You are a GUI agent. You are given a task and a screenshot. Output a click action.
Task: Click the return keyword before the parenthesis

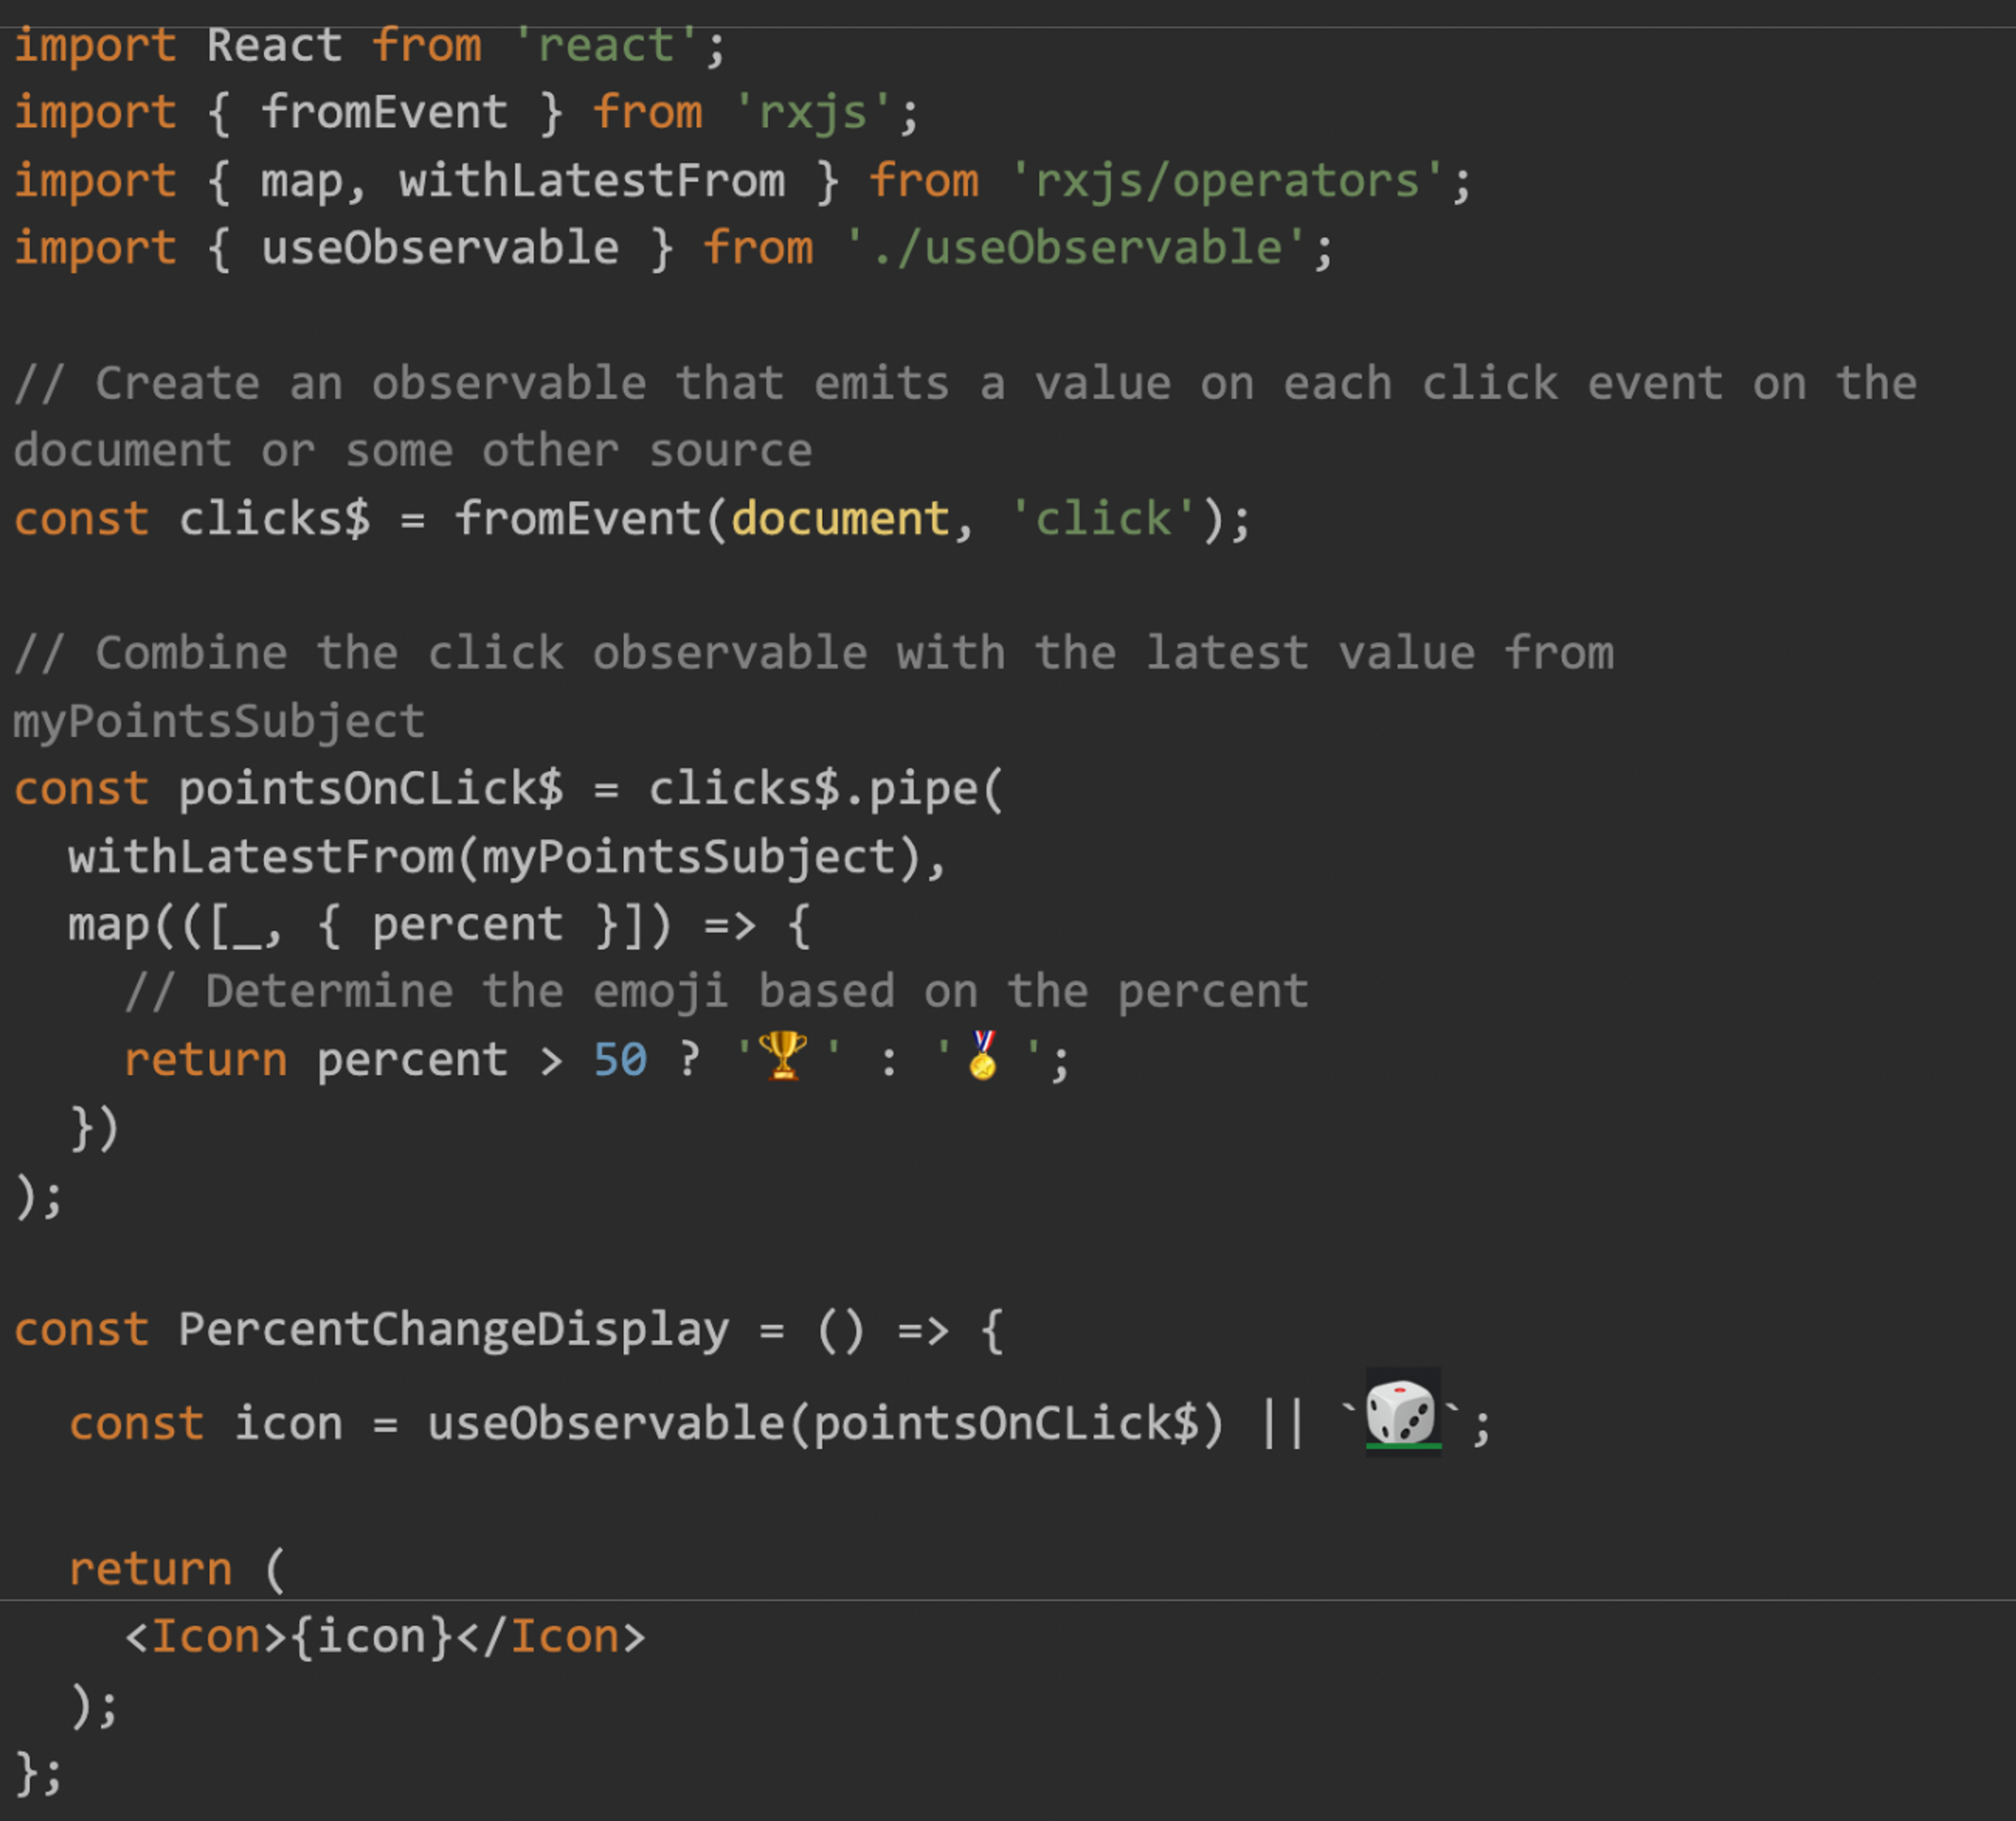[x=150, y=1569]
